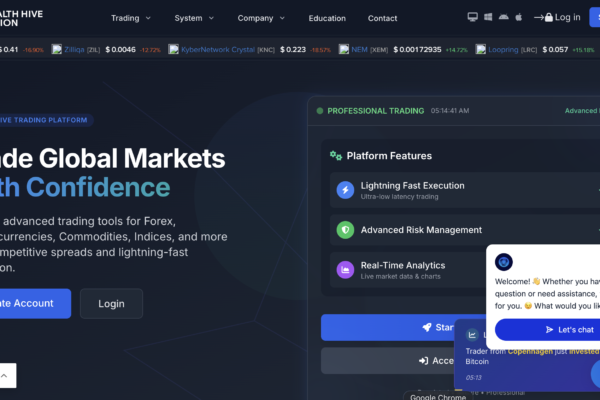Click the Log in link in header

pos(557,17)
